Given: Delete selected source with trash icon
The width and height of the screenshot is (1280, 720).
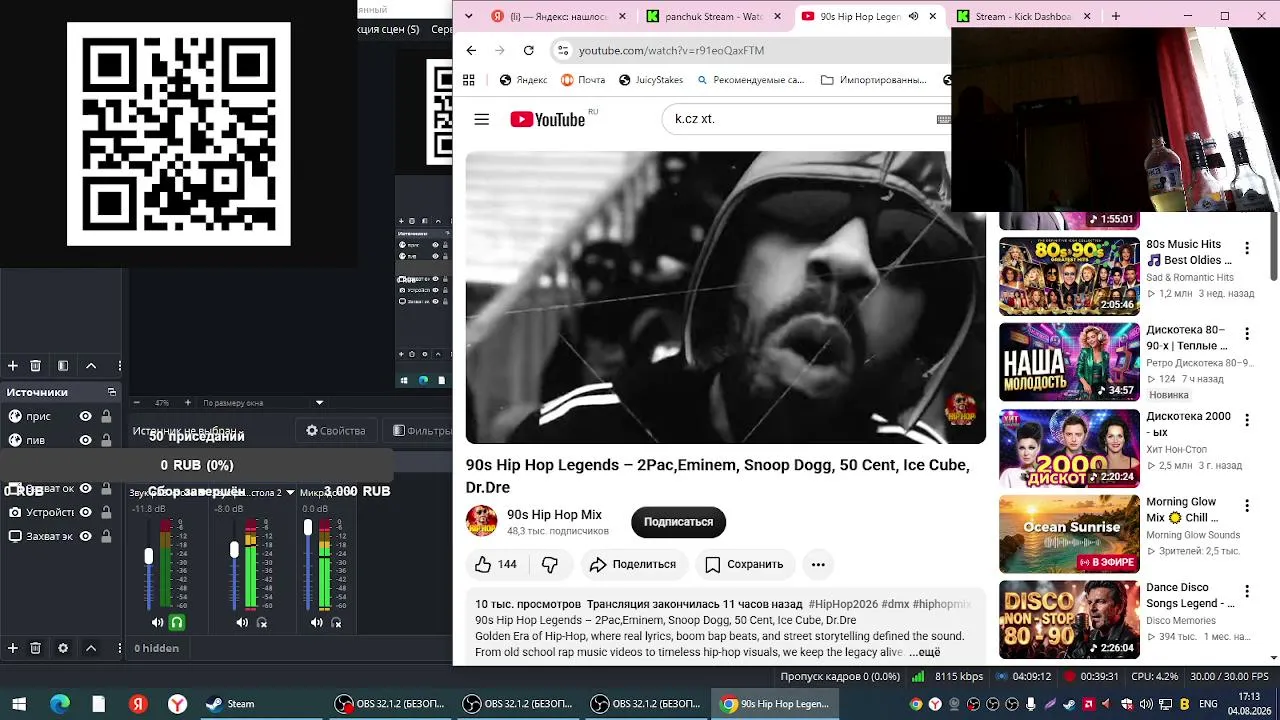Looking at the screenshot, I should 36,648.
